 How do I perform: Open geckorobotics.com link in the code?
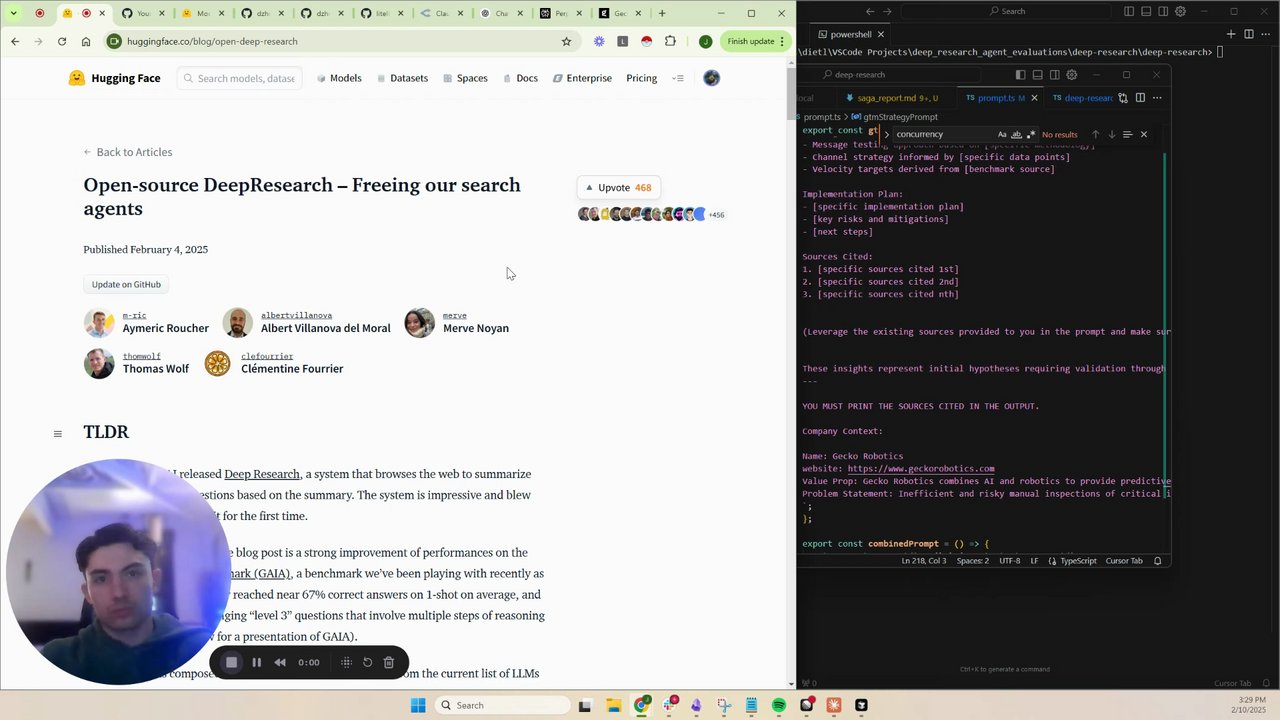point(921,468)
